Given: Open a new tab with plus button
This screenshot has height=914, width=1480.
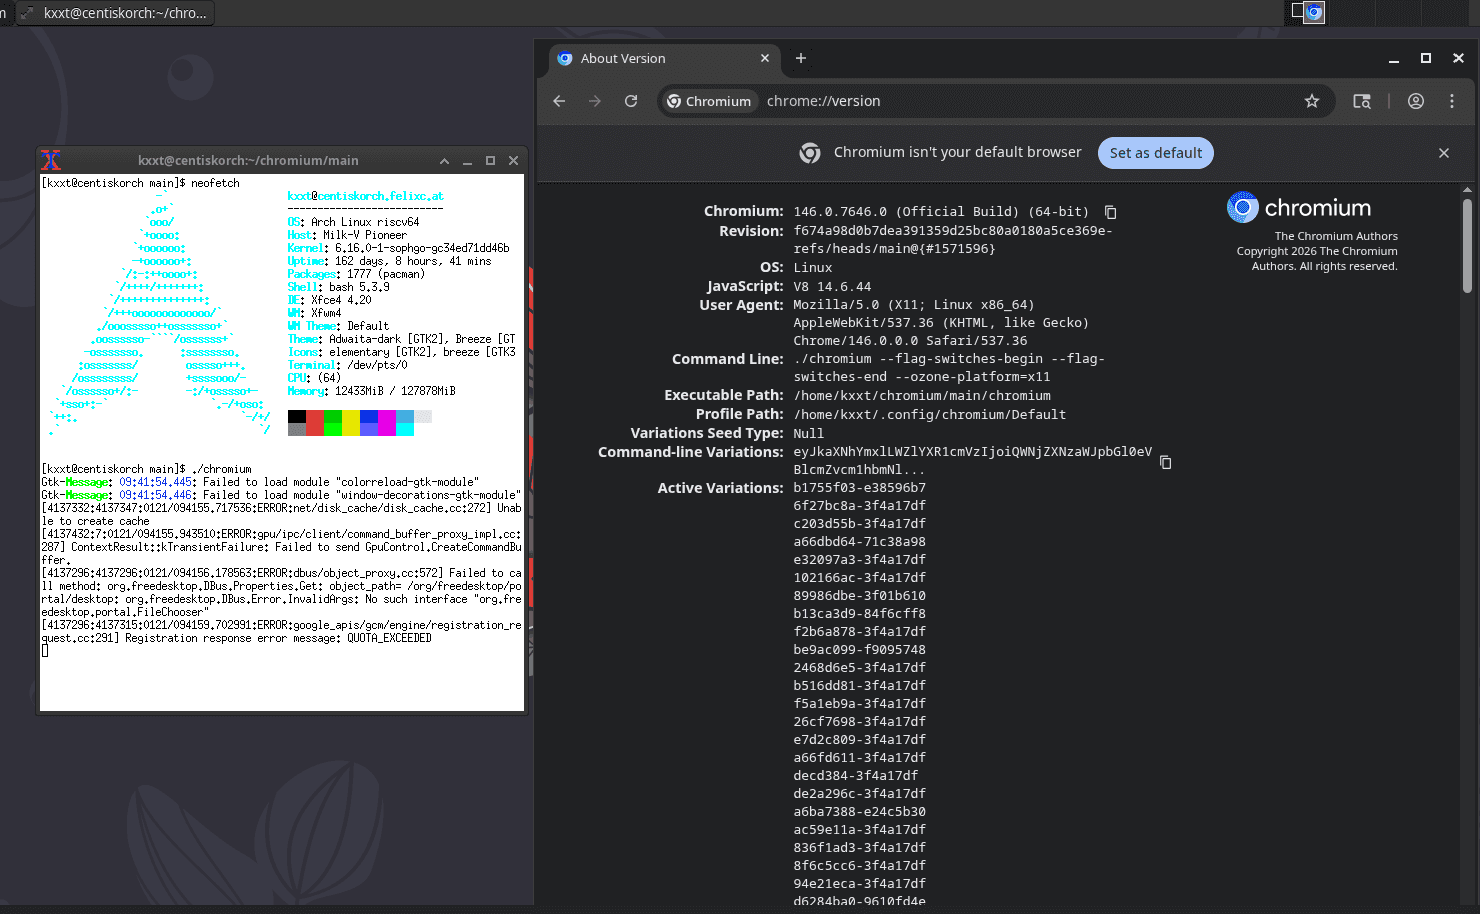Looking at the screenshot, I should [x=800, y=59].
